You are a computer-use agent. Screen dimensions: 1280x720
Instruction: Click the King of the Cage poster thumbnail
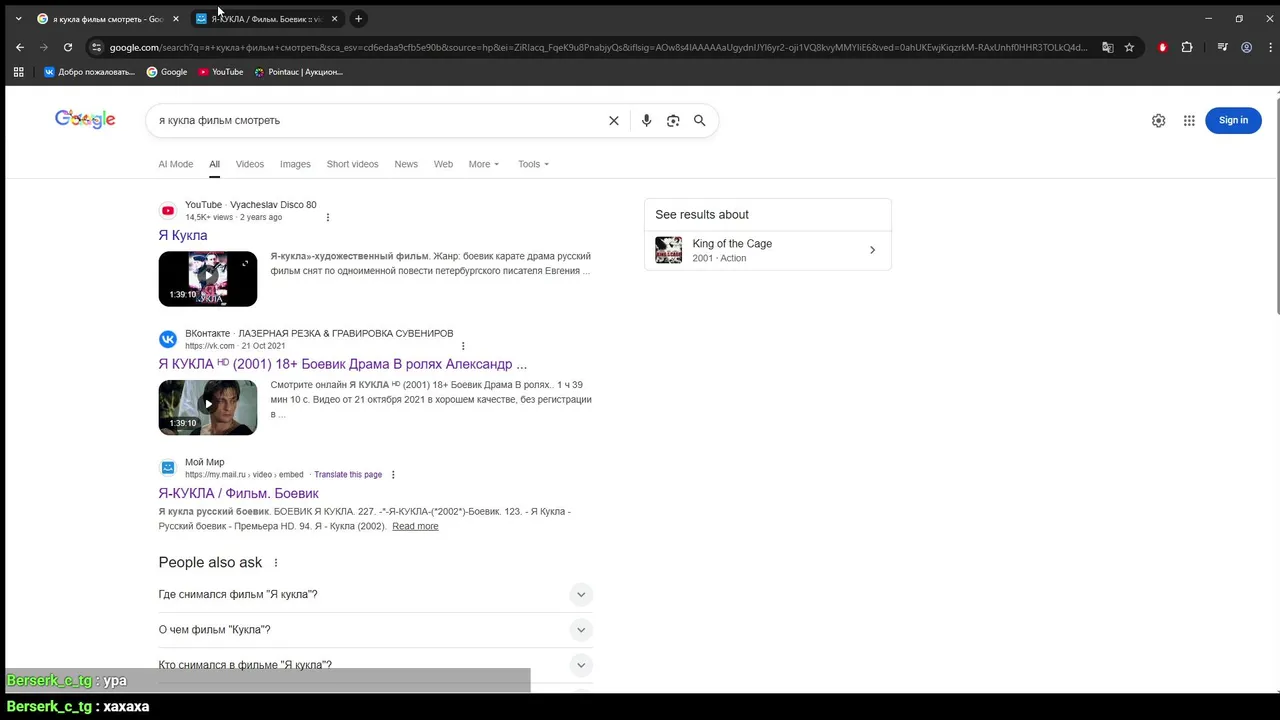point(669,250)
